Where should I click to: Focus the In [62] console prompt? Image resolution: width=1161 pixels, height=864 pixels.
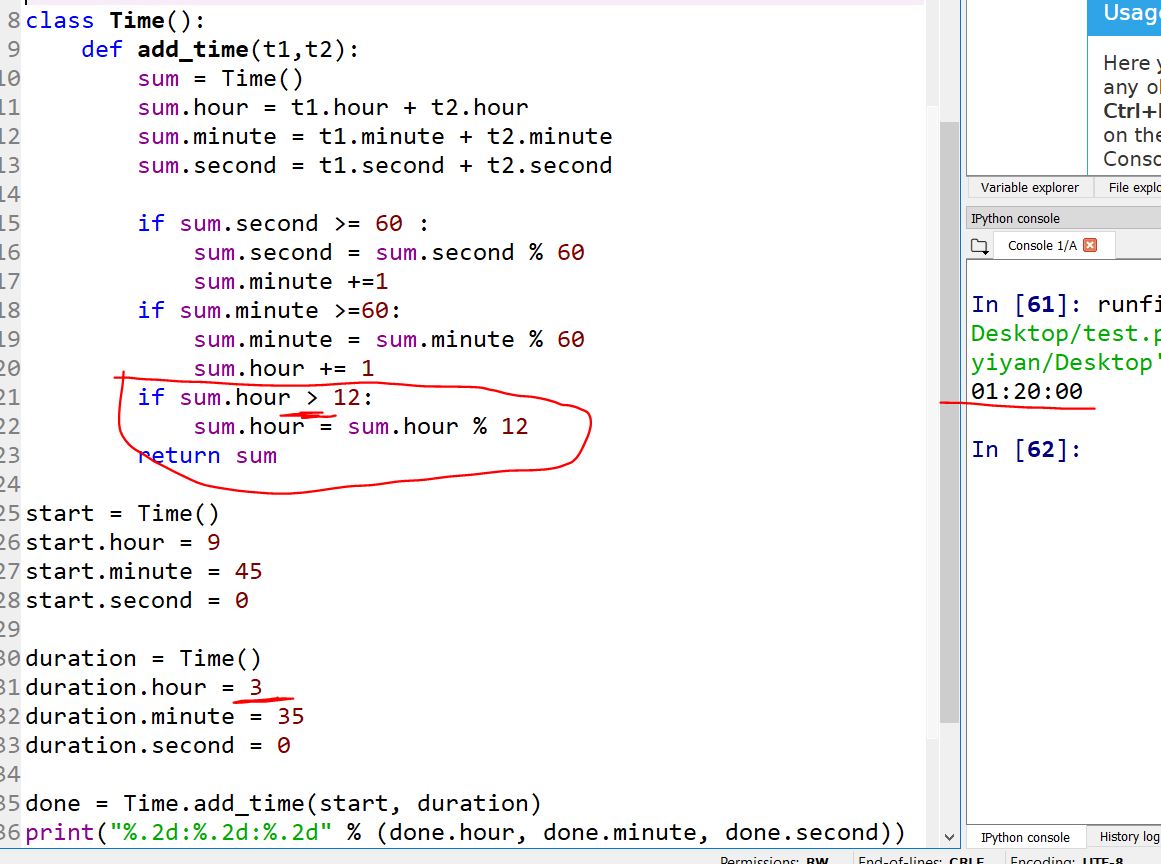click(1100, 450)
